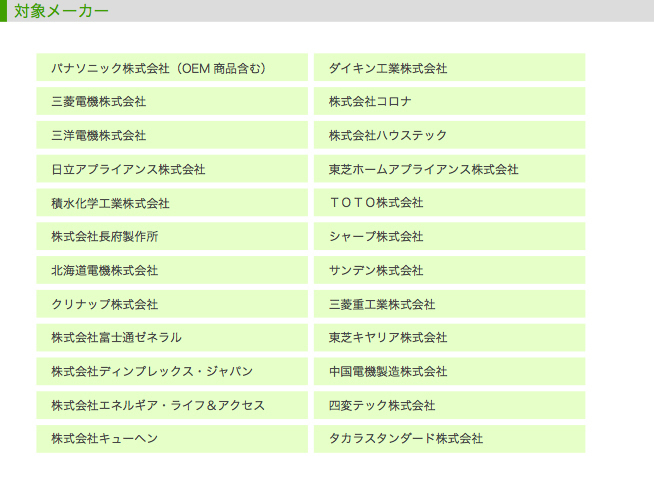Select the シャープ株式会社 cell

(x=449, y=236)
